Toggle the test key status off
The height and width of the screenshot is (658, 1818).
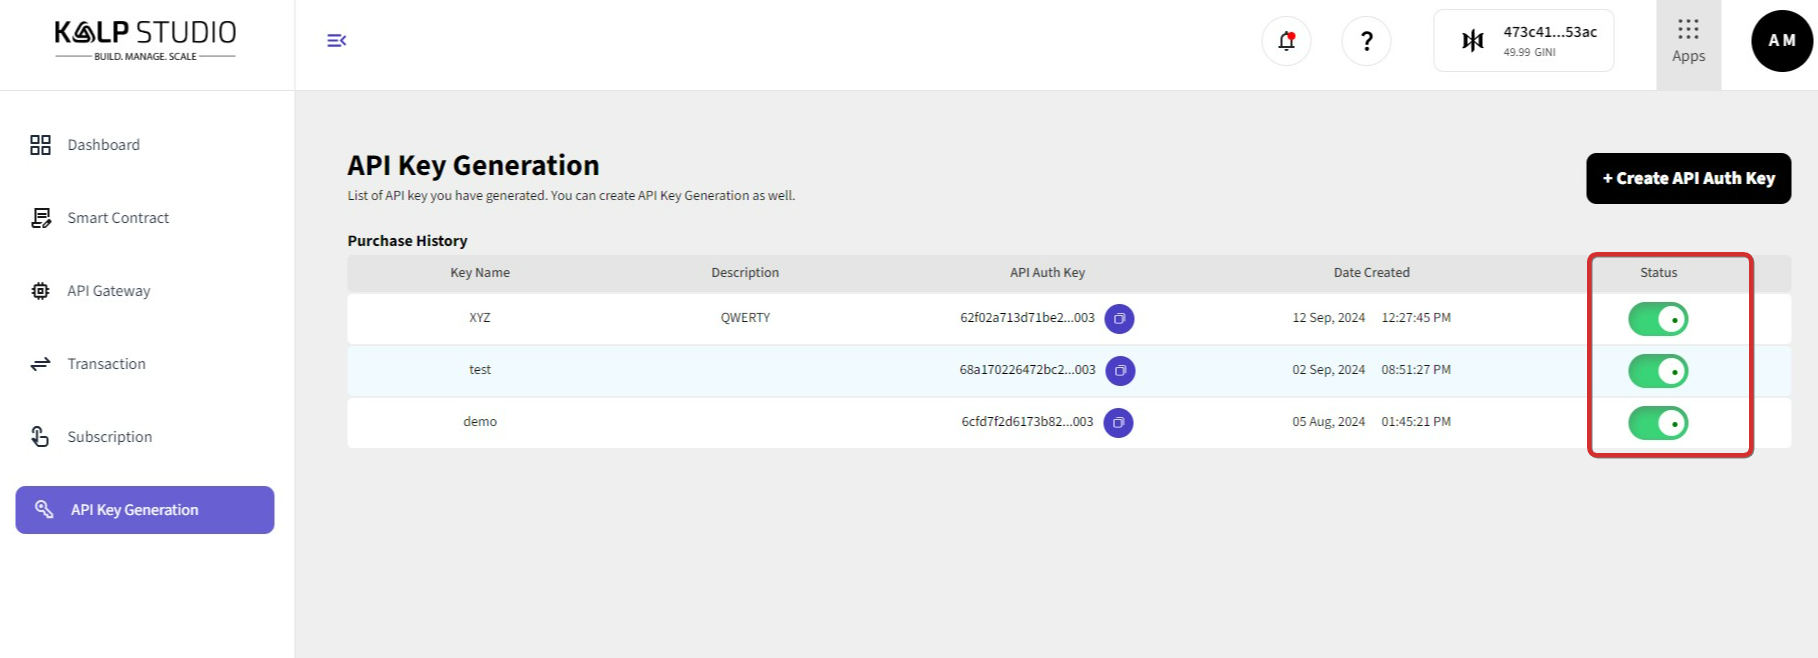click(x=1658, y=371)
